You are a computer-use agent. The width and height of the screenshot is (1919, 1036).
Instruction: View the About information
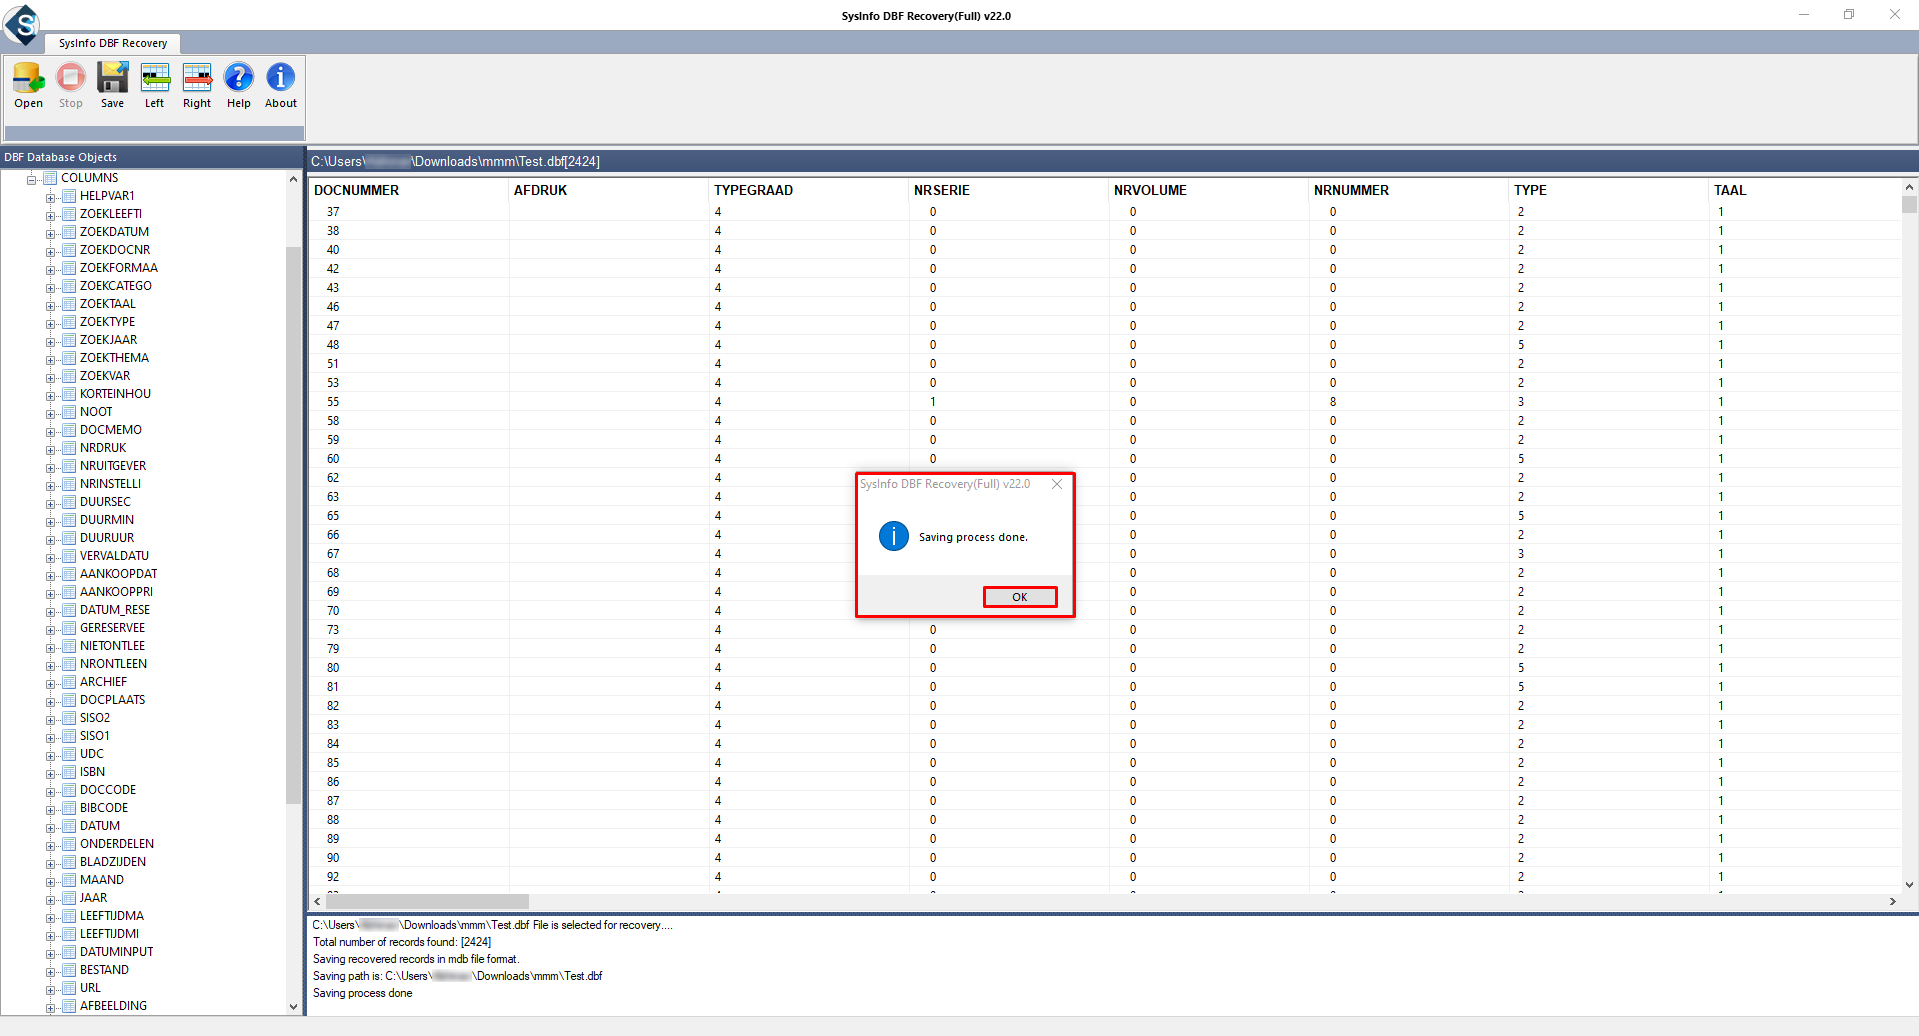(280, 83)
